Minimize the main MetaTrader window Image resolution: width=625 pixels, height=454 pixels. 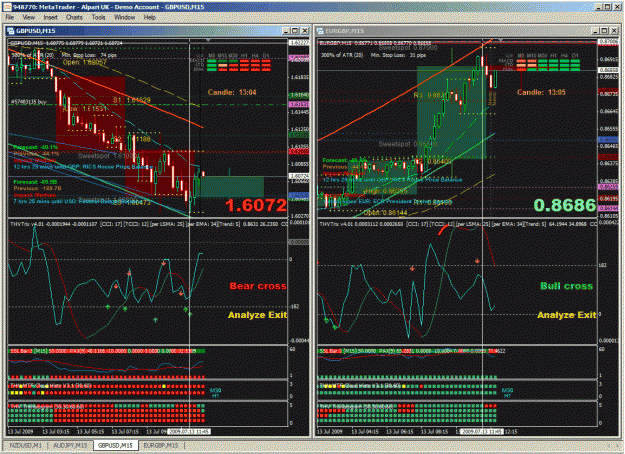[x=599, y=7]
